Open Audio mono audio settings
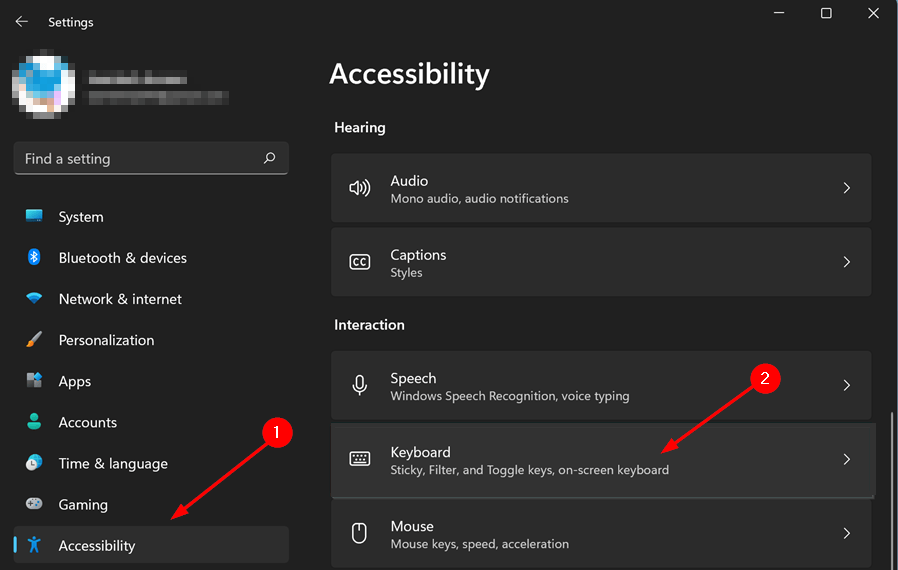This screenshot has height=570, width=898. pos(601,188)
